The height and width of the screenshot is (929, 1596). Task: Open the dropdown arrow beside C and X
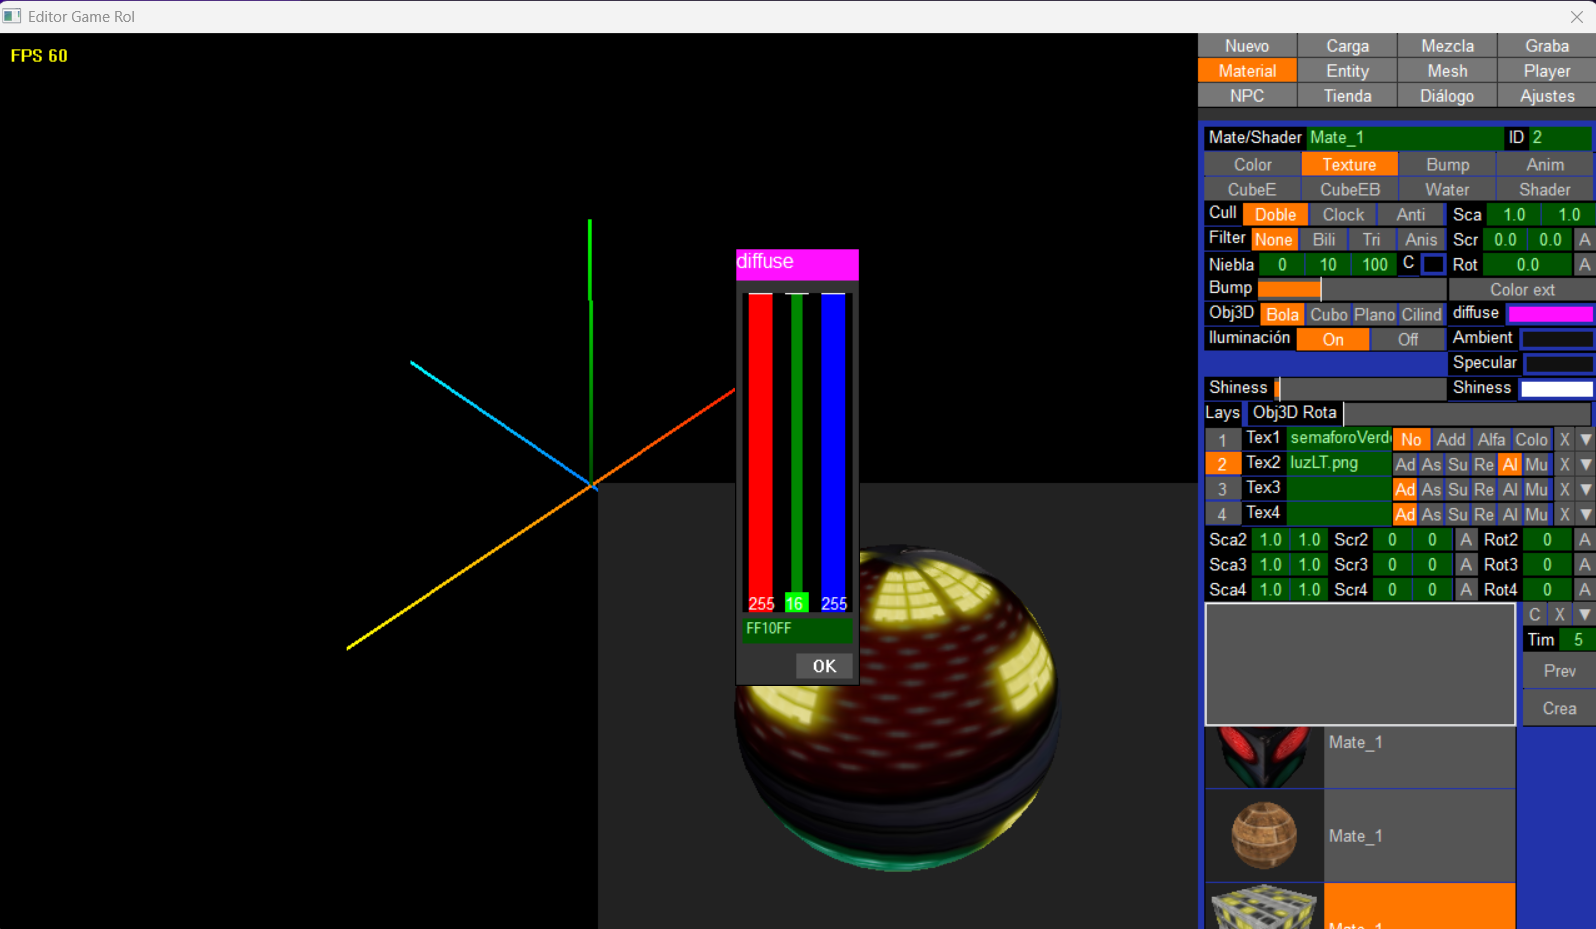(1585, 615)
